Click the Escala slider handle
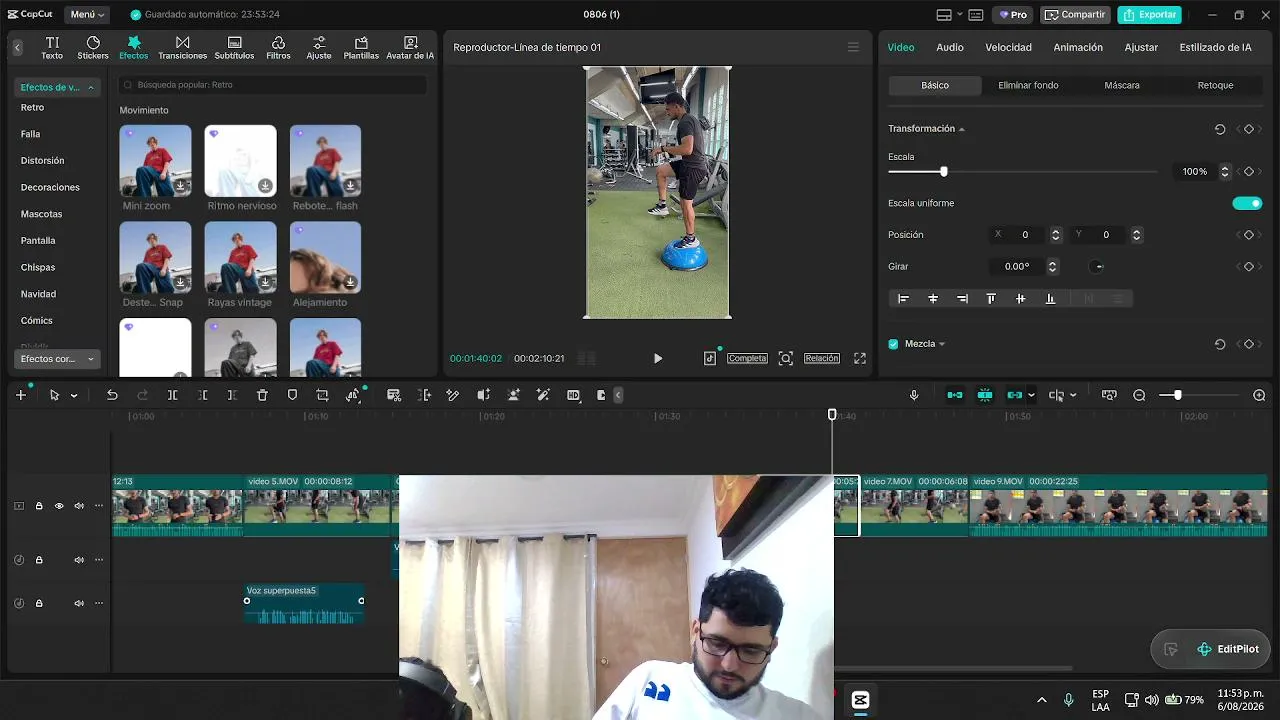The image size is (1280, 720). pyautogui.click(x=943, y=172)
